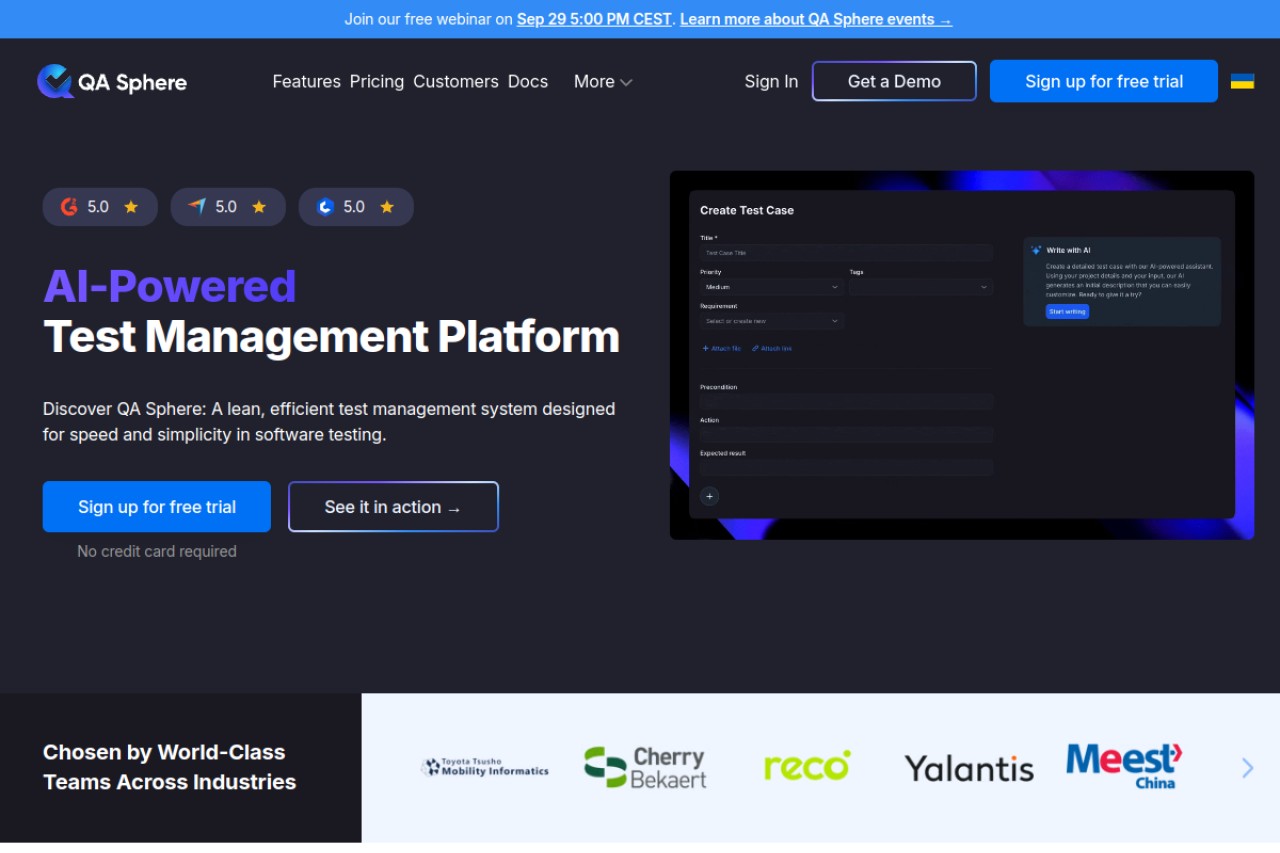Click the third 5.0 rating badge
This screenshot has width=1280, height=853.
(x=356, y=207)
